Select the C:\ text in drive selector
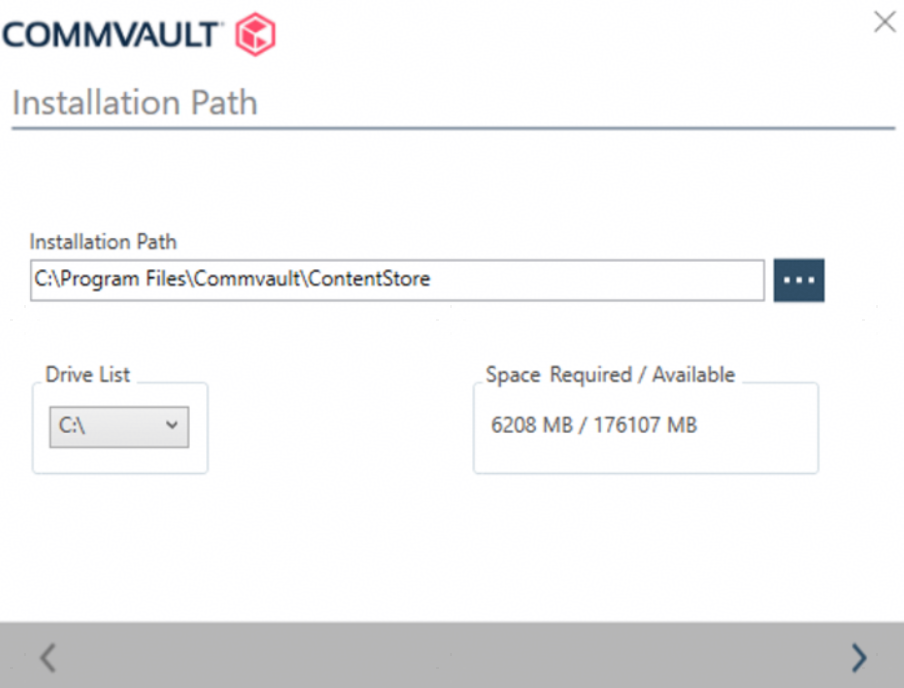904x688 pixels. pos(72,426)
